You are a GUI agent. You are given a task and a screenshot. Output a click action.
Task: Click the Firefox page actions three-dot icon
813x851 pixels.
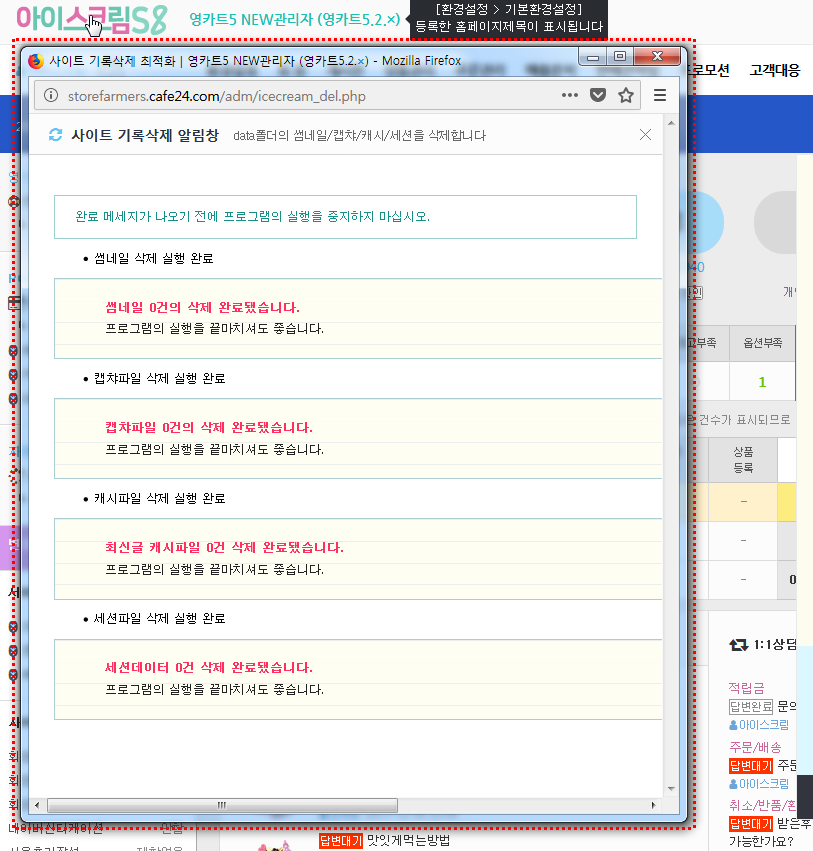pos(570,95)
